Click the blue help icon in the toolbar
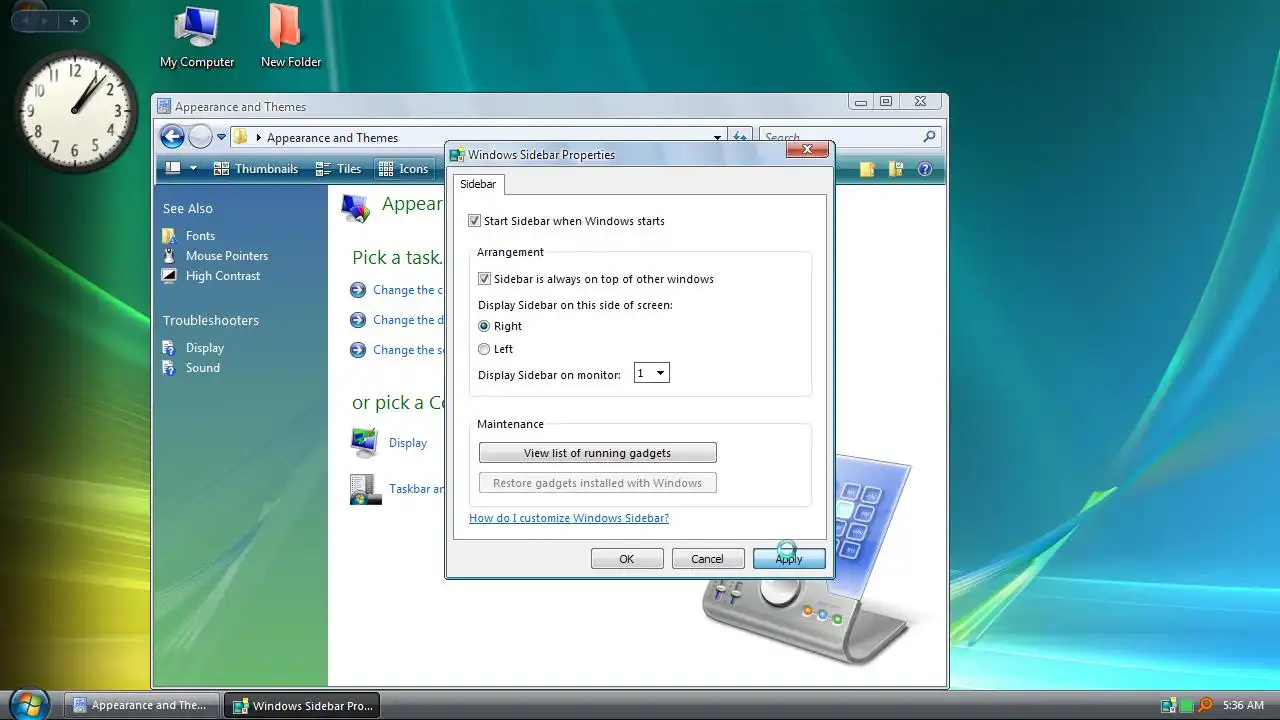This screenshot has width=1280, height=720. (x=925, y=169)
